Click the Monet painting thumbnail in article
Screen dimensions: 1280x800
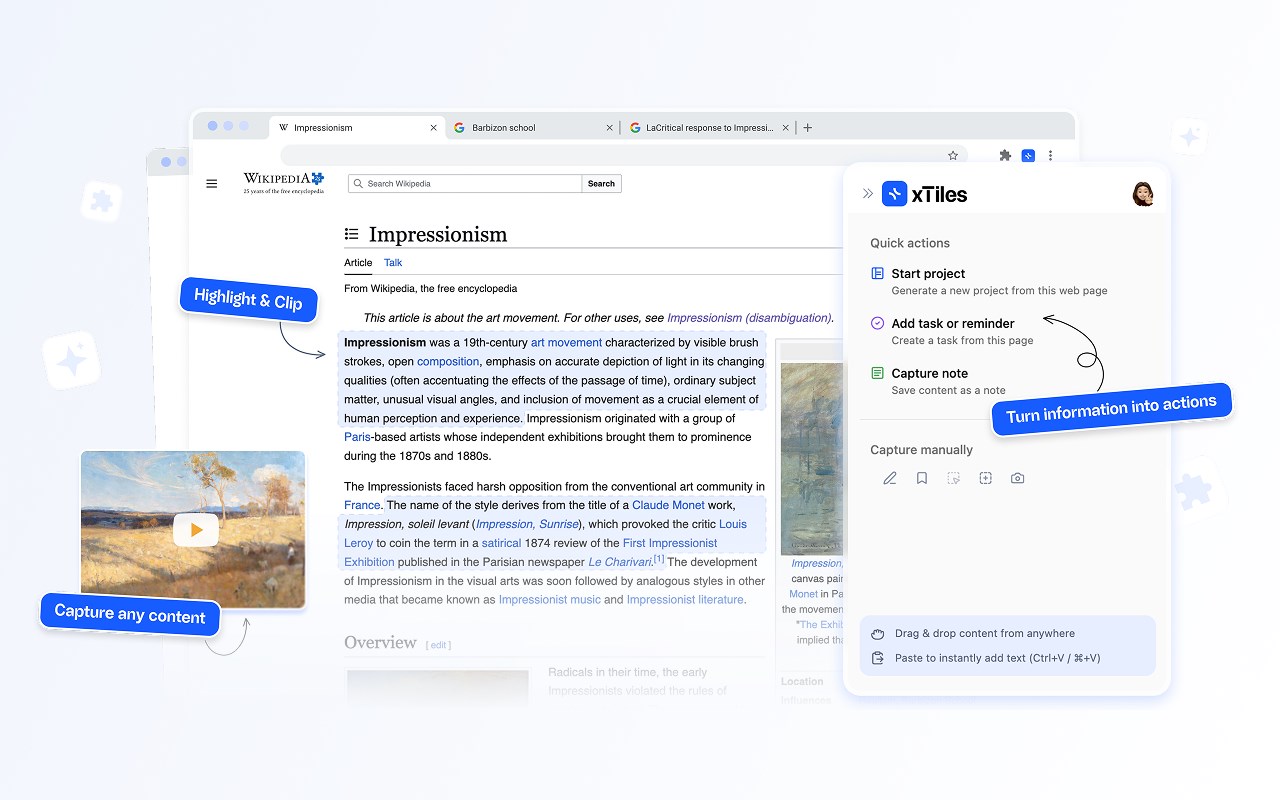812,458
